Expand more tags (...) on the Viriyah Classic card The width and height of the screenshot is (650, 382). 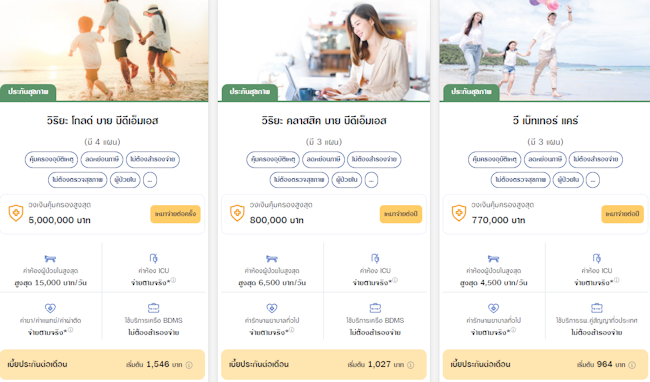pyautogui.click(x=371, y=180)
